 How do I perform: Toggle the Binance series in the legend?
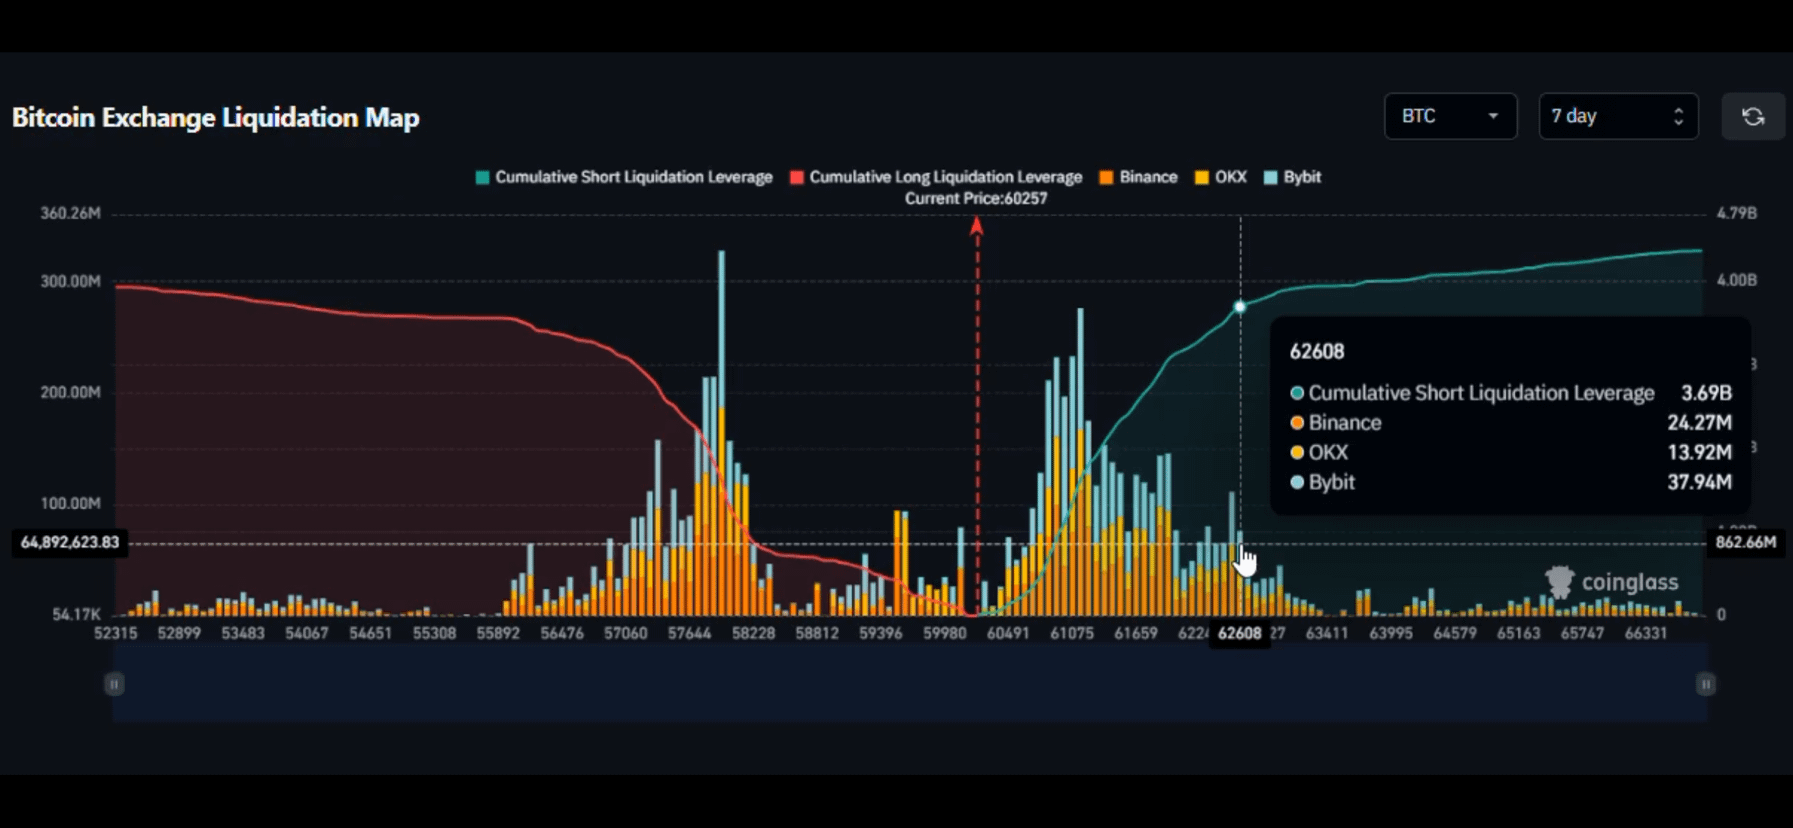click(x=1138, y=177)
